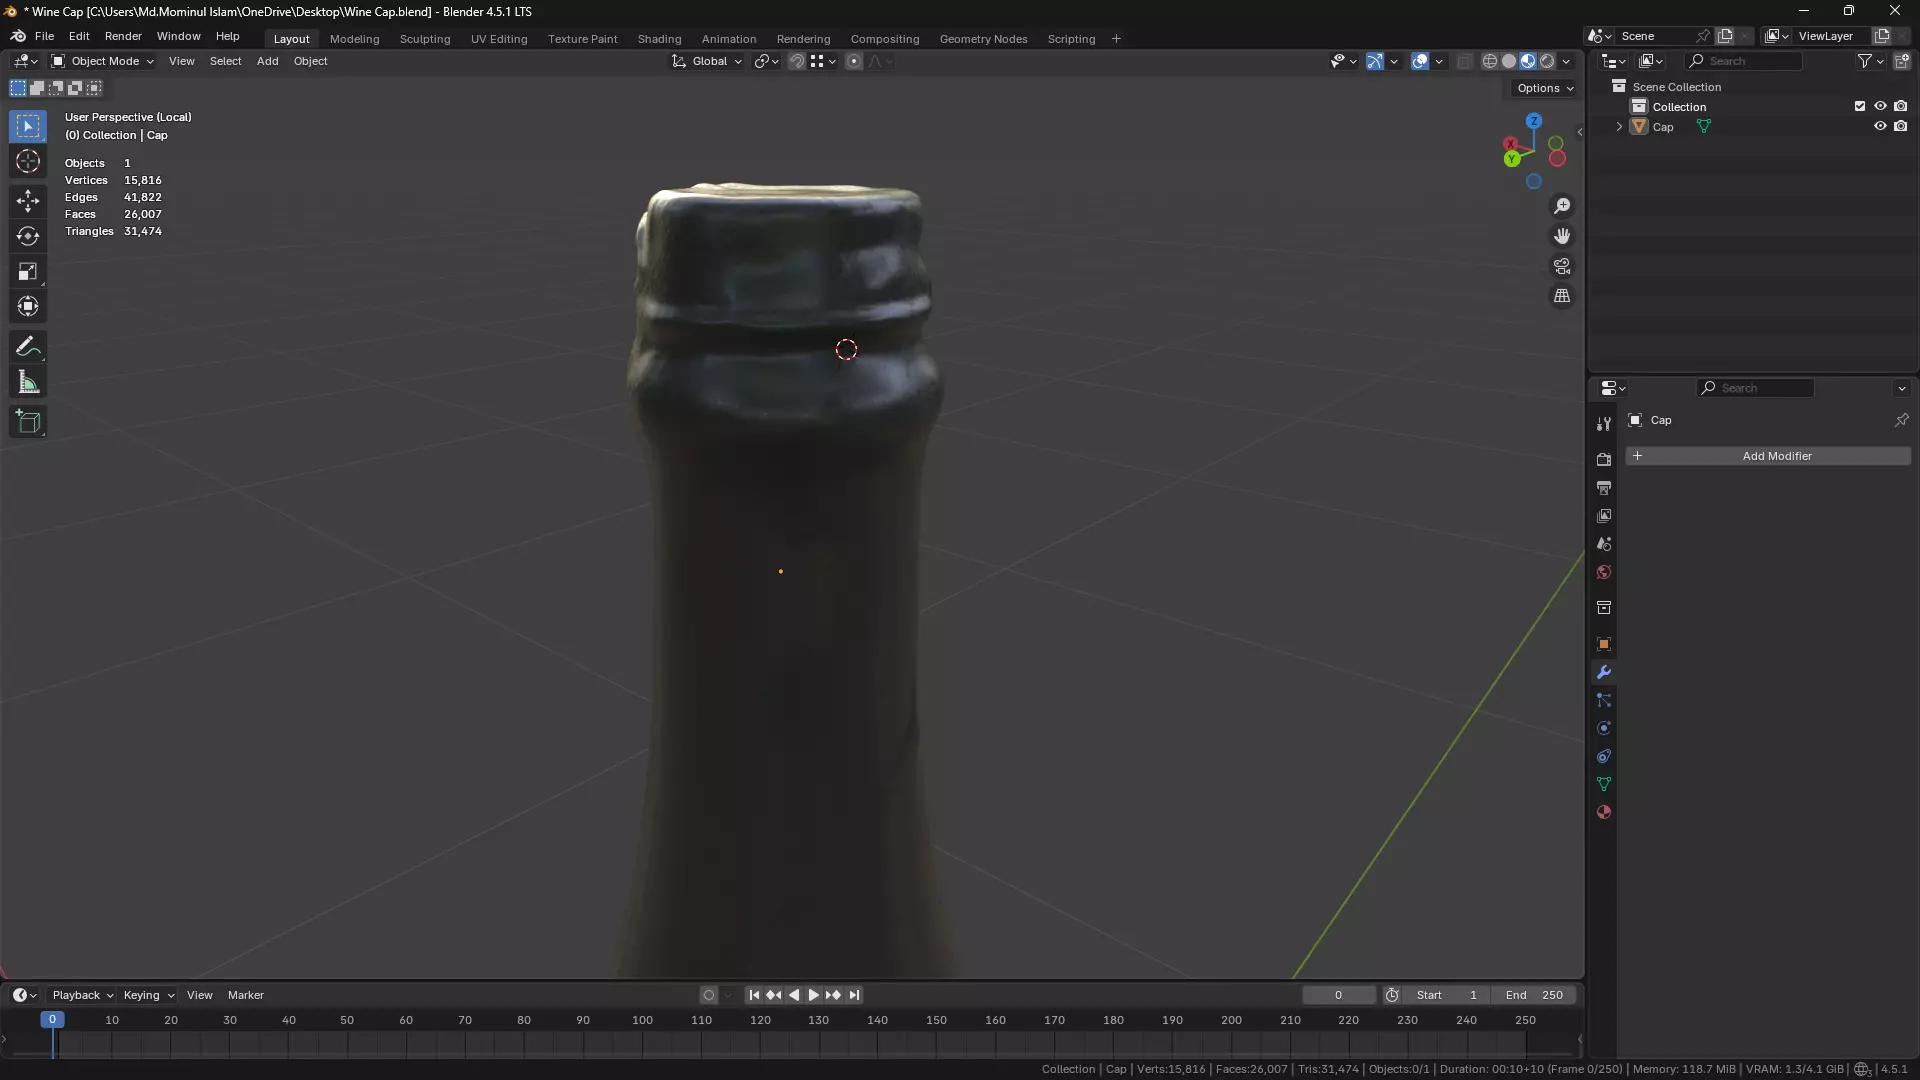Open the Output properties tab
This screenshot has width=1920, height=1080.
[1604, 488]
